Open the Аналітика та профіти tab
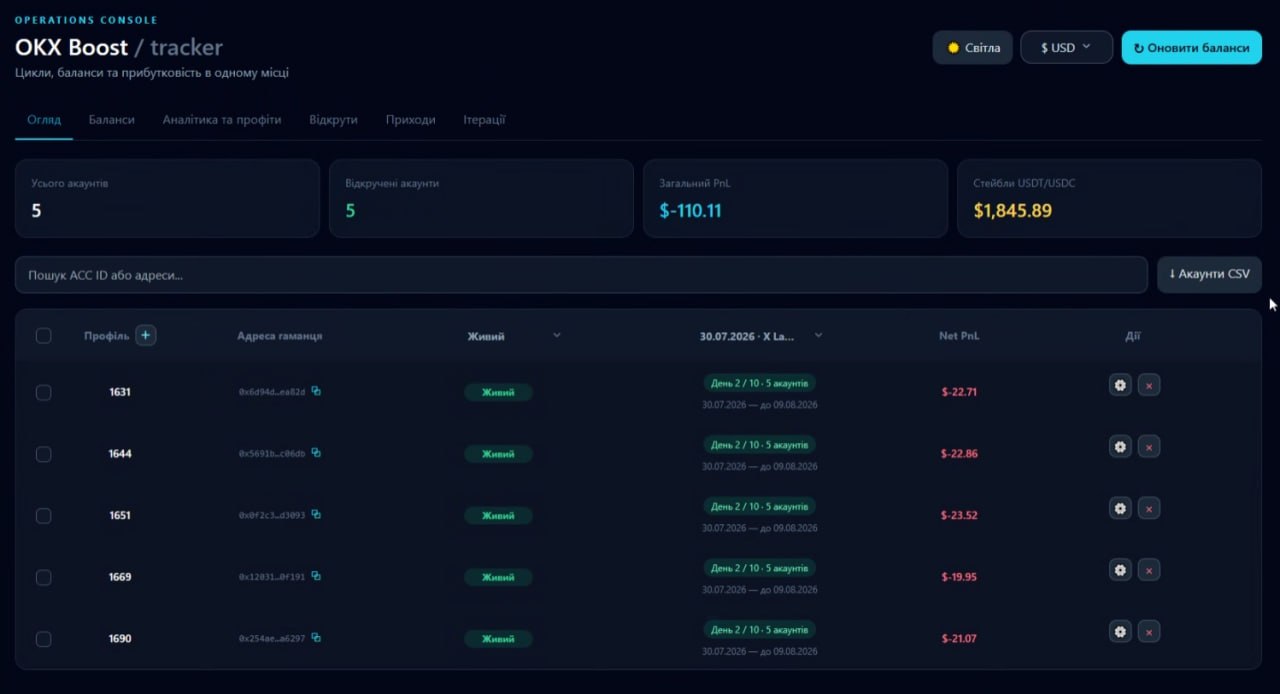 pyautogui.click(x=222, y=119)
